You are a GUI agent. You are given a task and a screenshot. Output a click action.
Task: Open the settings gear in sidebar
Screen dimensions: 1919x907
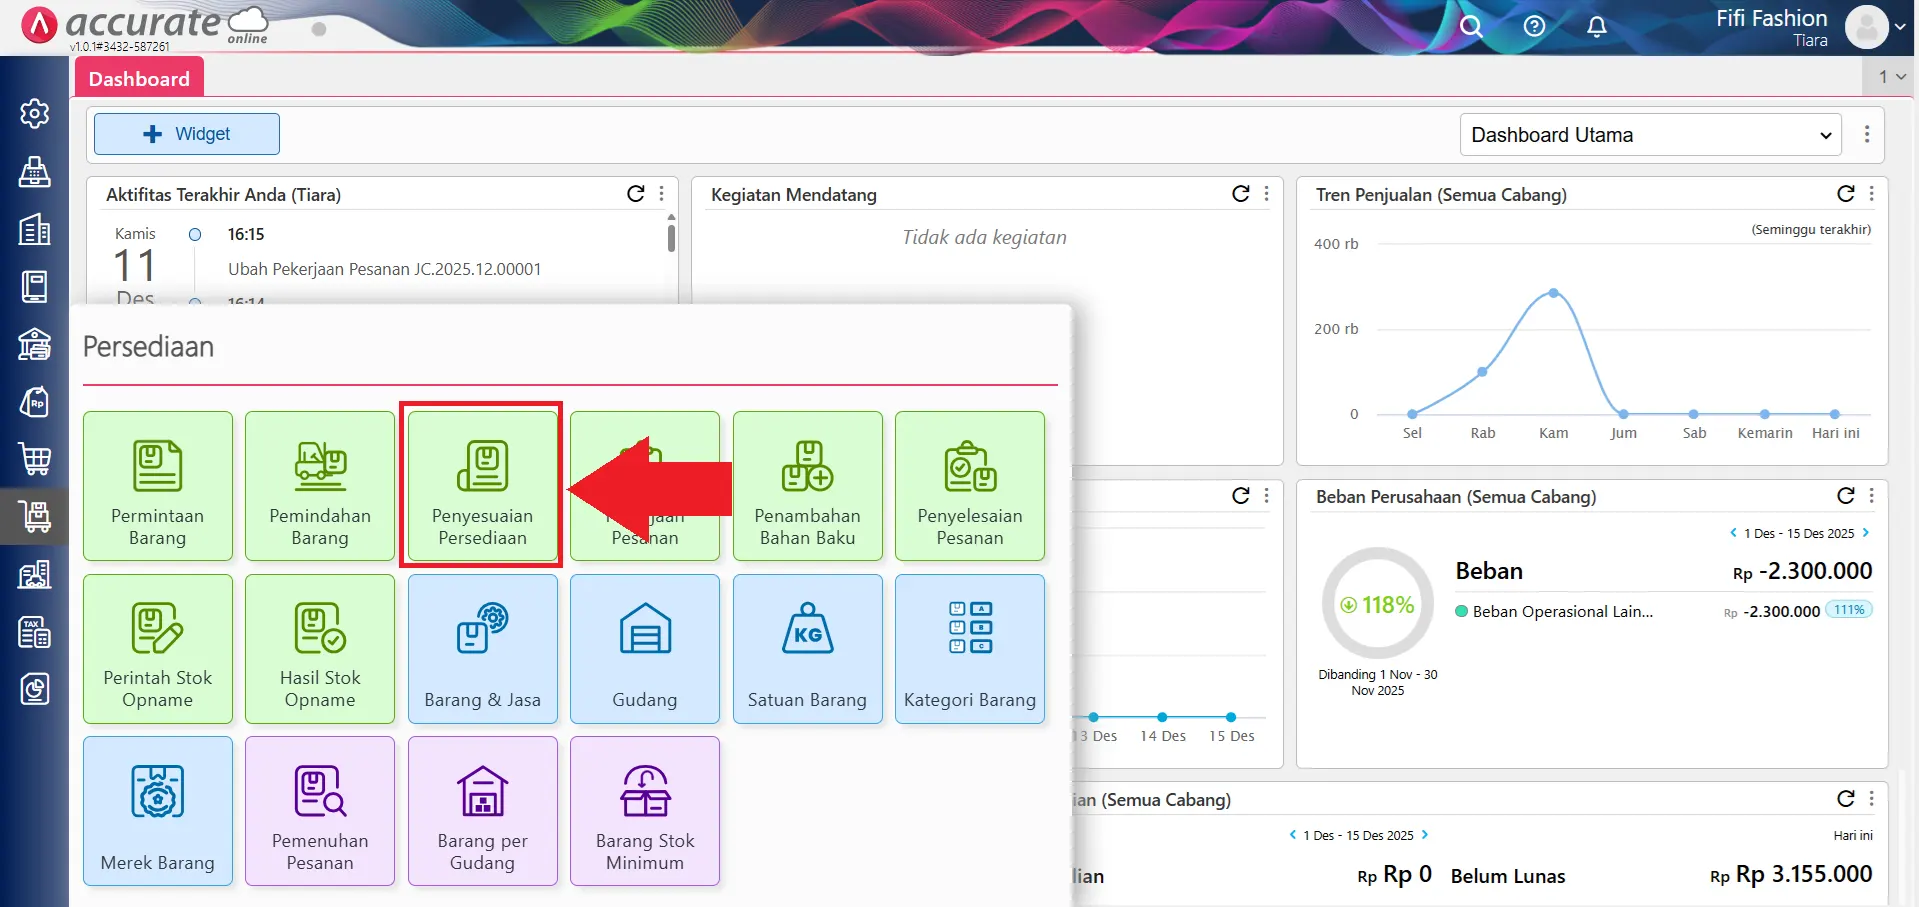[x=35, y=114]
